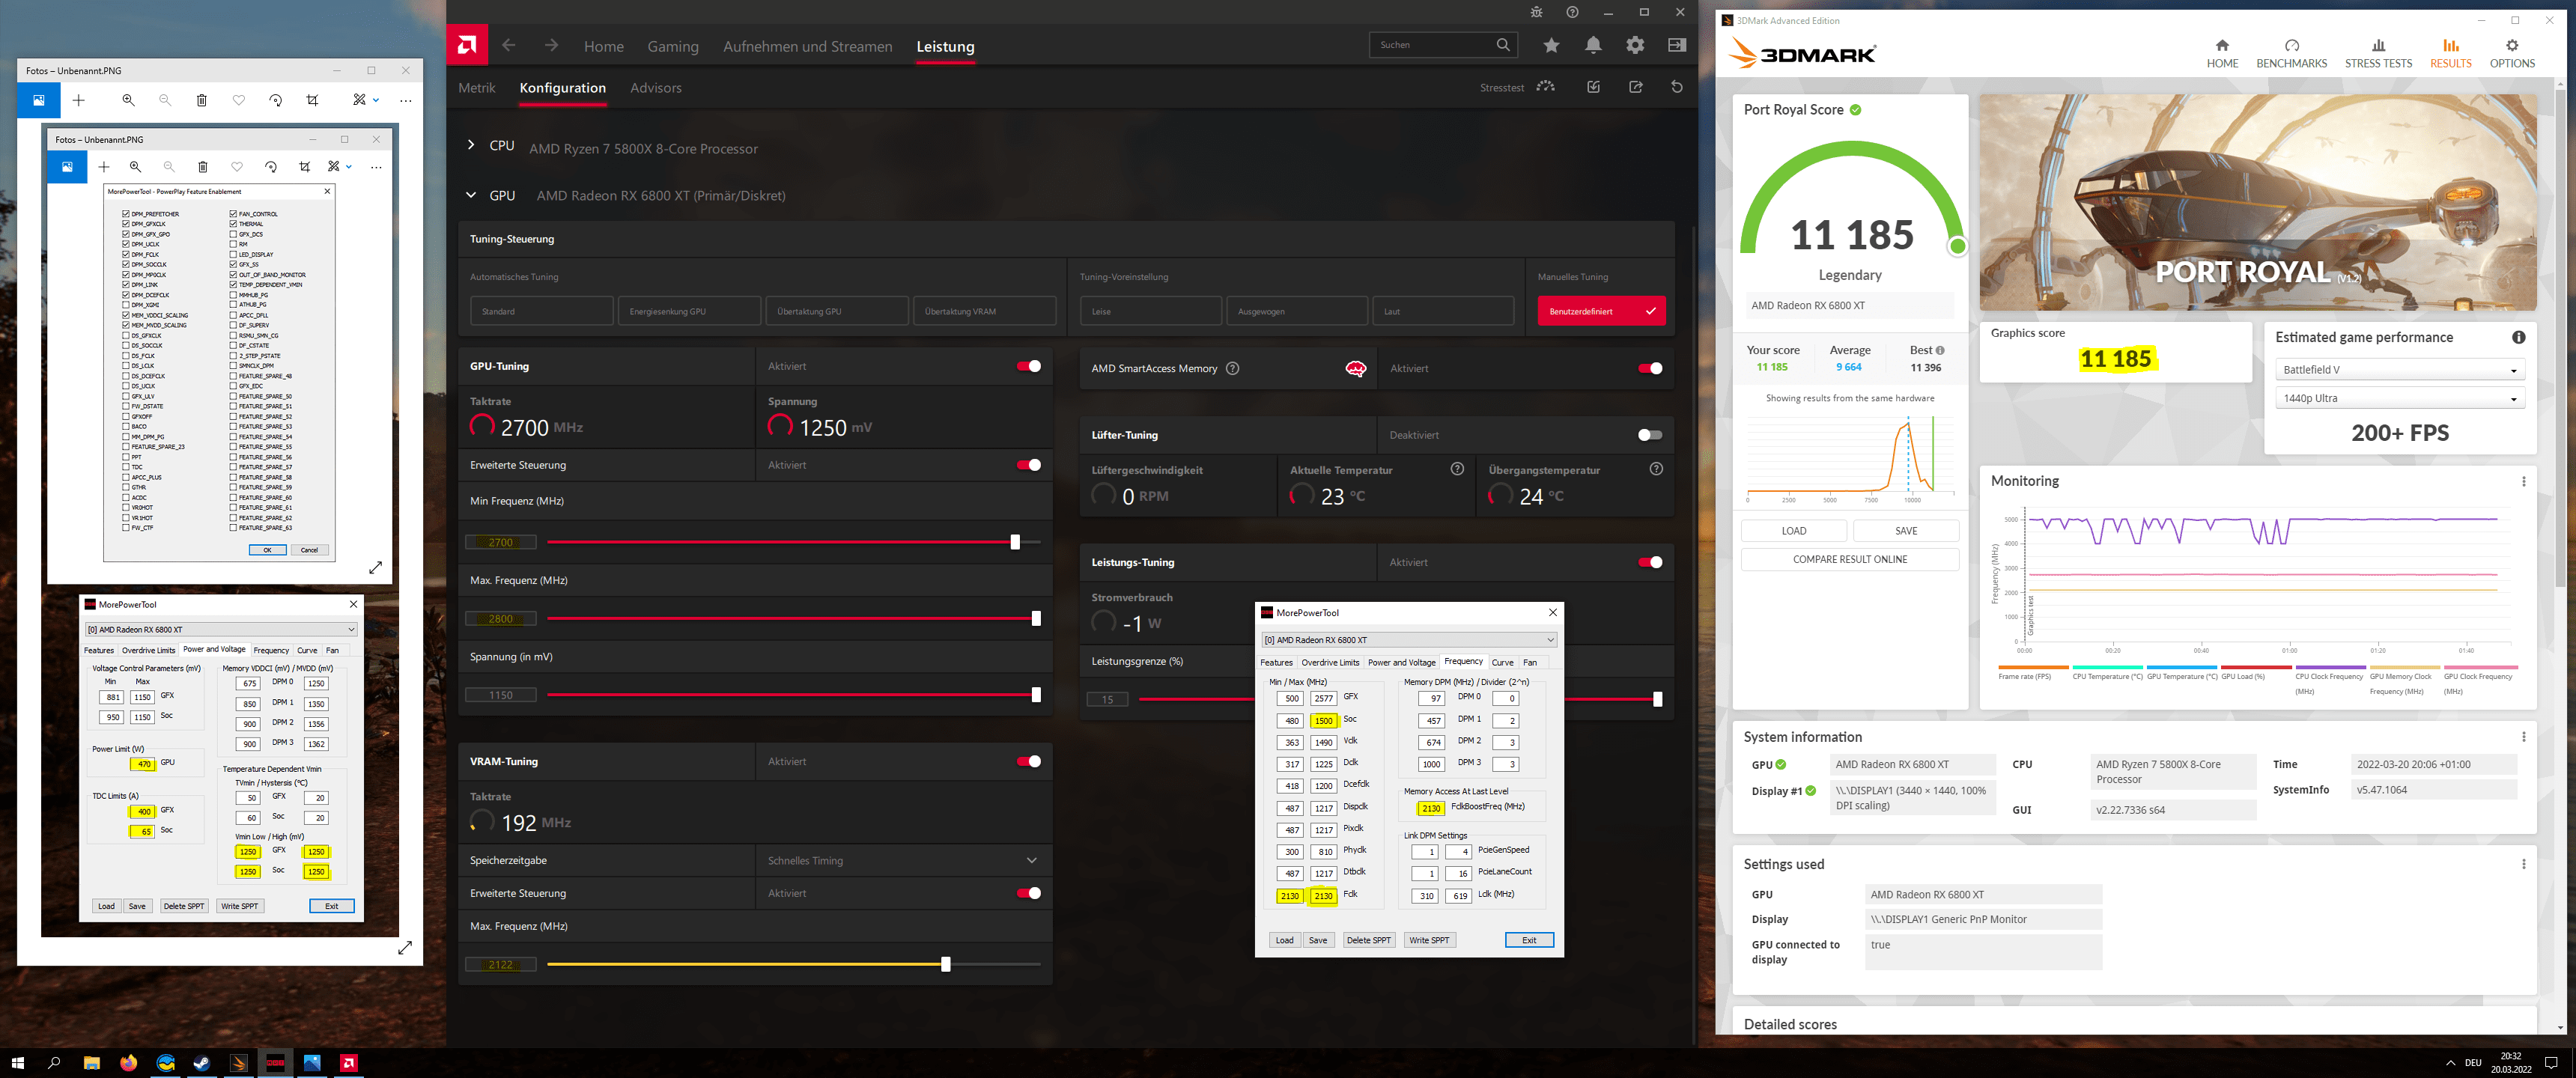Image resolution: width=2576 pixels, height=1078 pixels.
Task: Open crop tool in outer Fotos toolbar
Action: coord(312,100)
